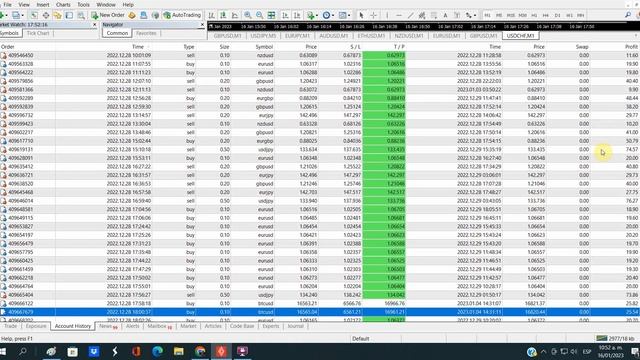
Task: Toggle the Market Watch window icon
Action: click(x=34, y=16)
